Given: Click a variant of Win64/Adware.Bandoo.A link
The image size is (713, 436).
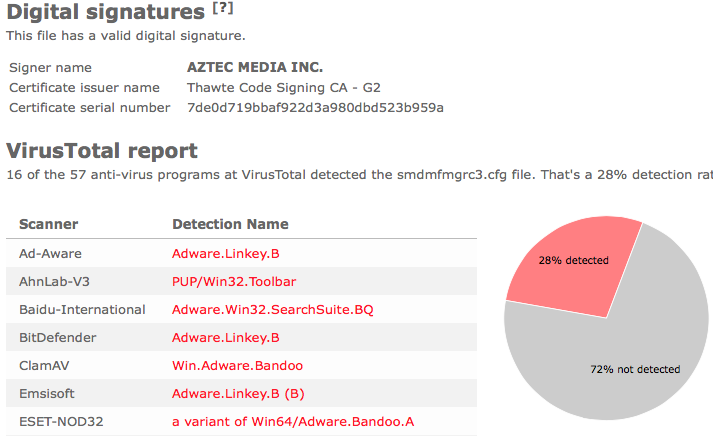Looking at the screenshot, I should pyautogui.click(x=293, y=422).
